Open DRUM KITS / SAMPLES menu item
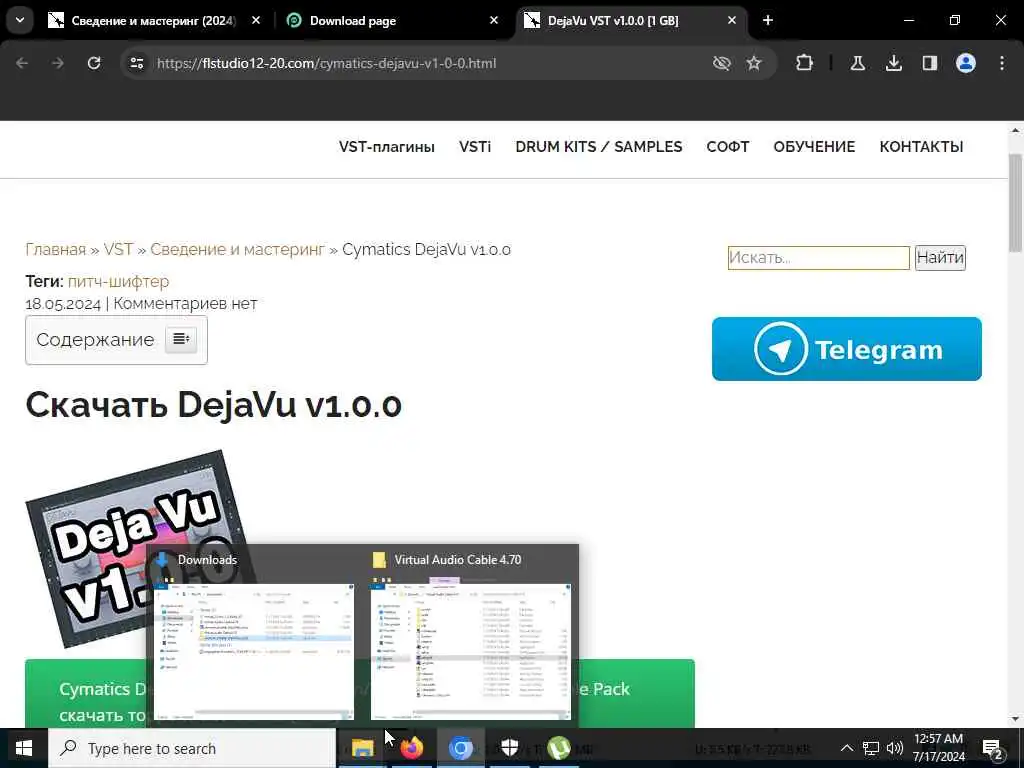The height and width of the screenshot is (768, 1024). 599,147
